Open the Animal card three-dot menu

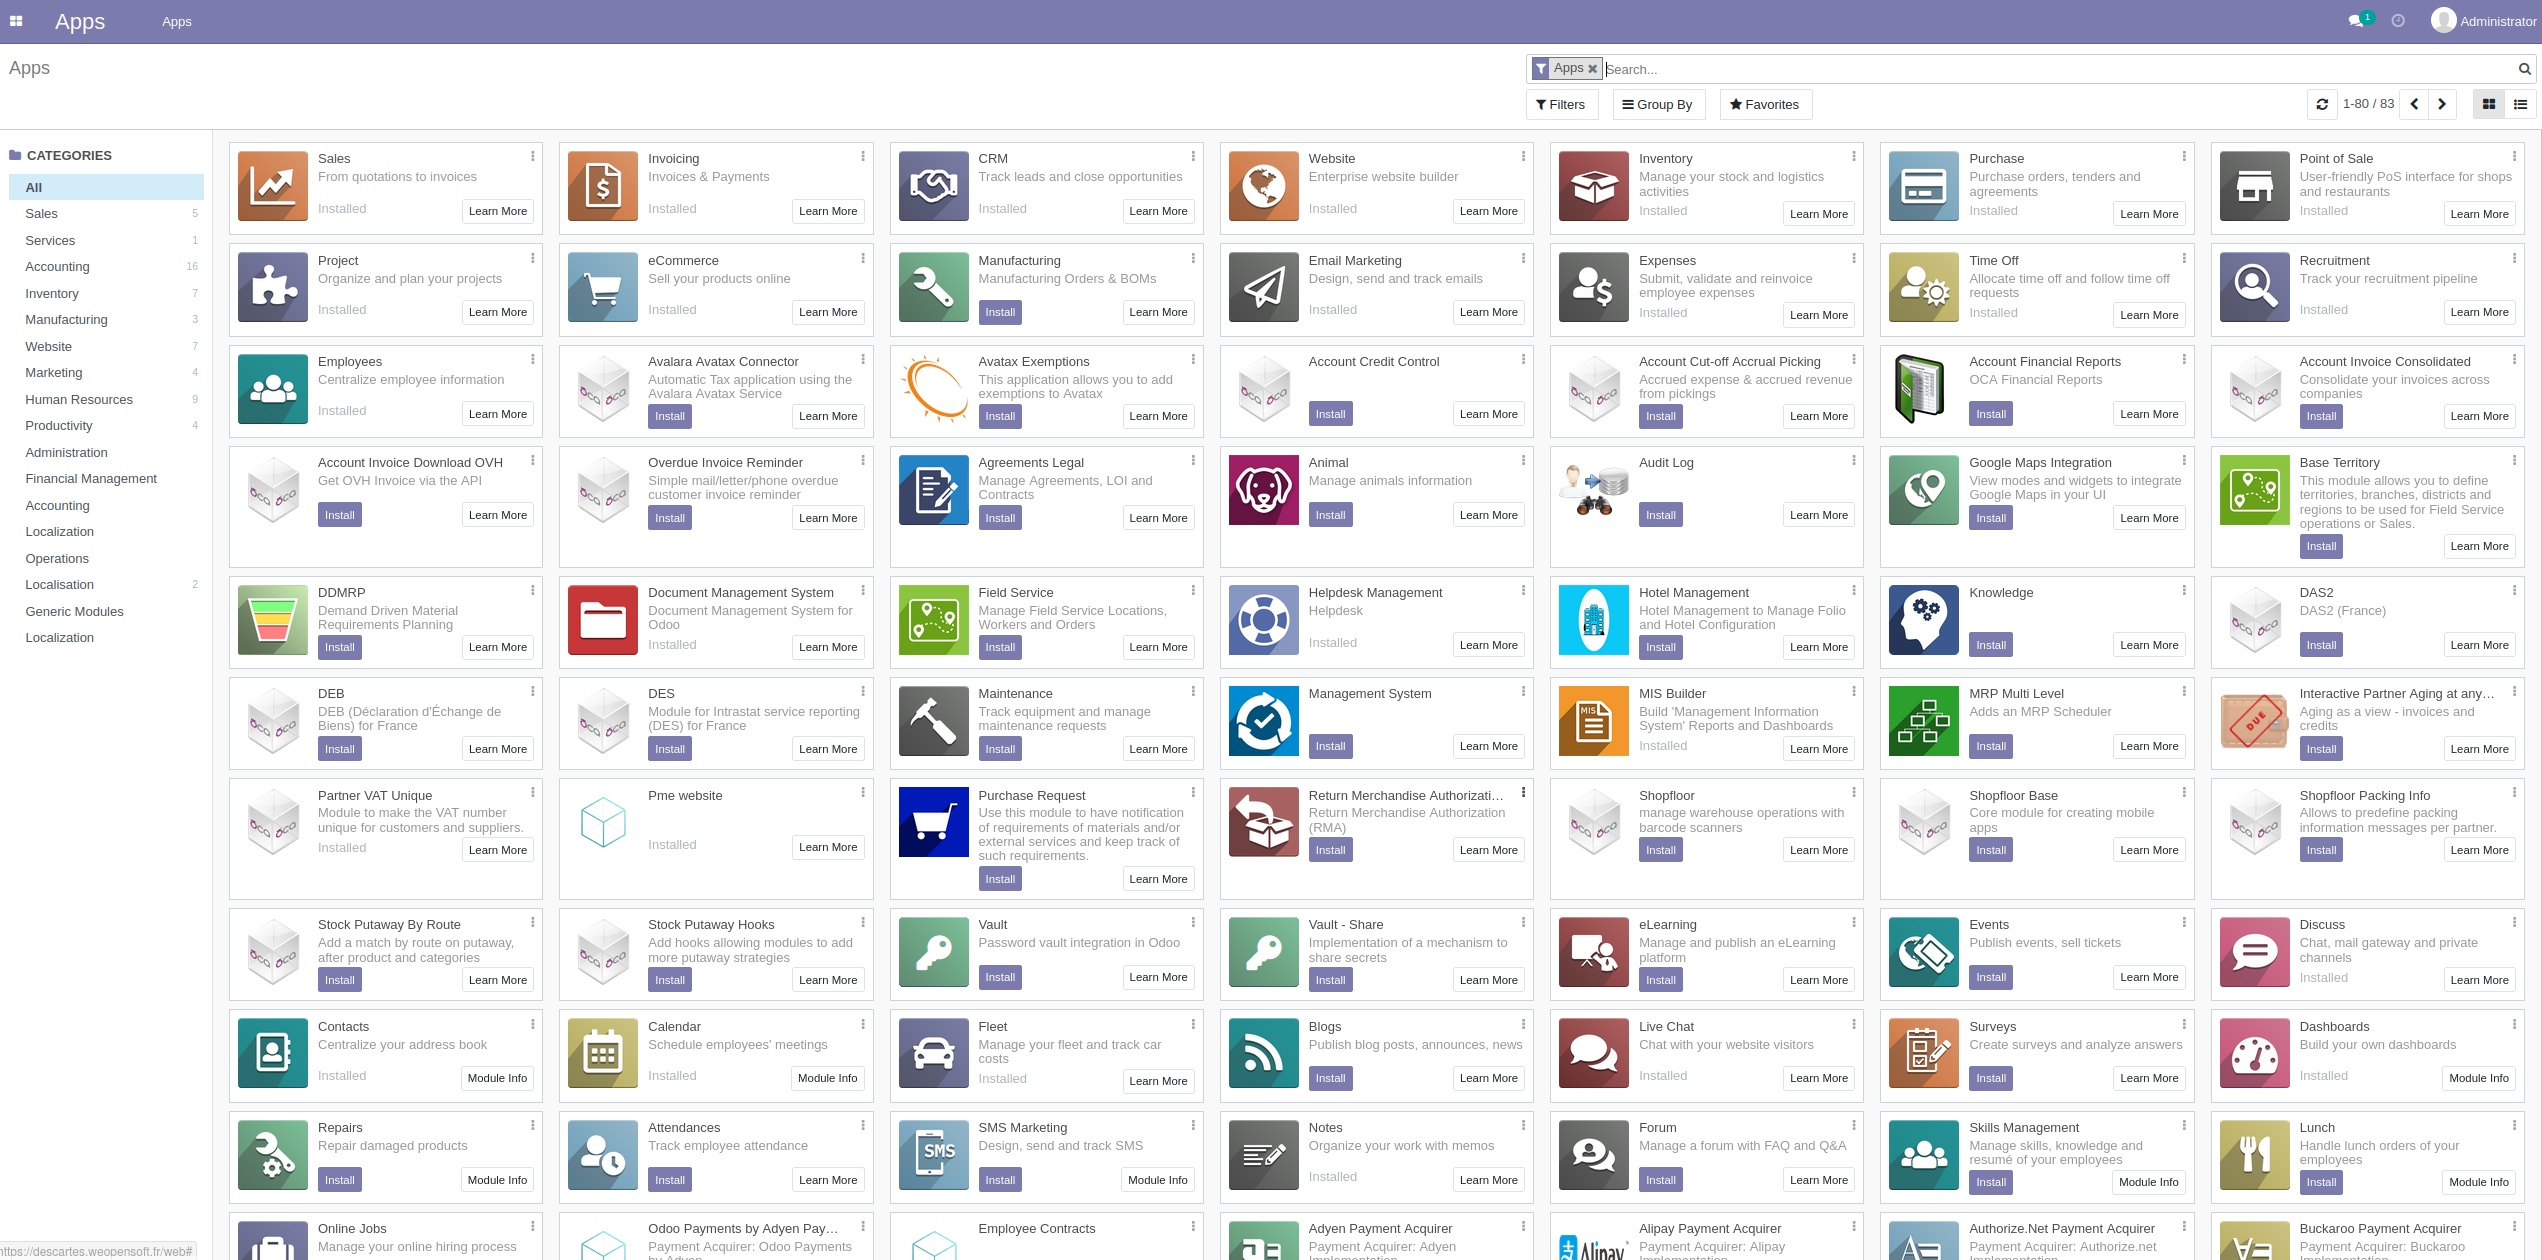point(1523,461)
